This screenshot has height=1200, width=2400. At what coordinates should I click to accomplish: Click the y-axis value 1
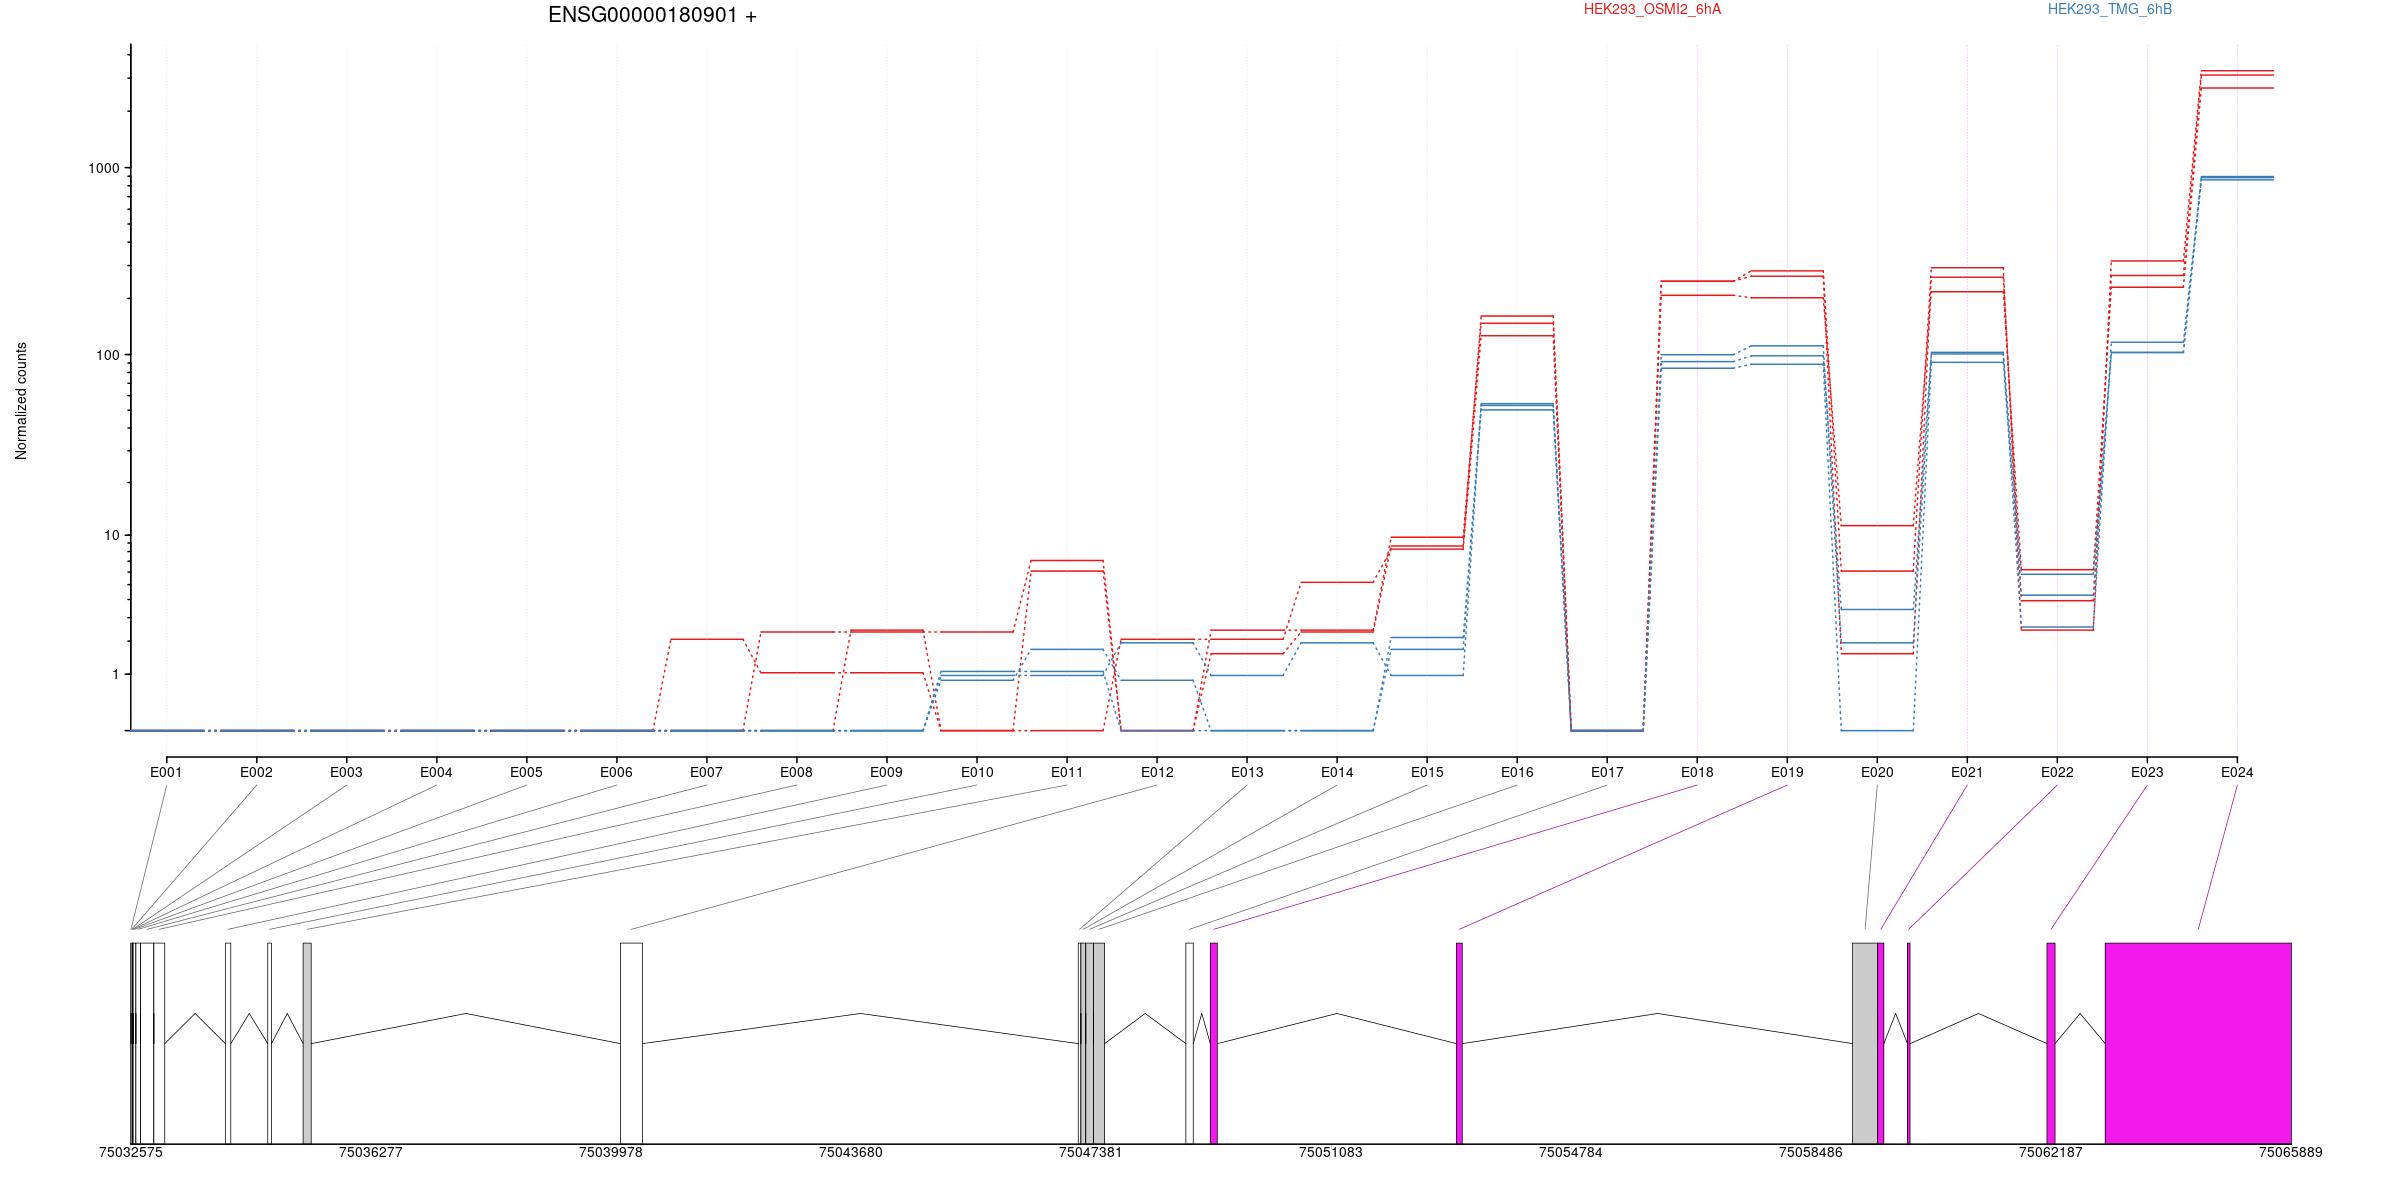[115, 675]
